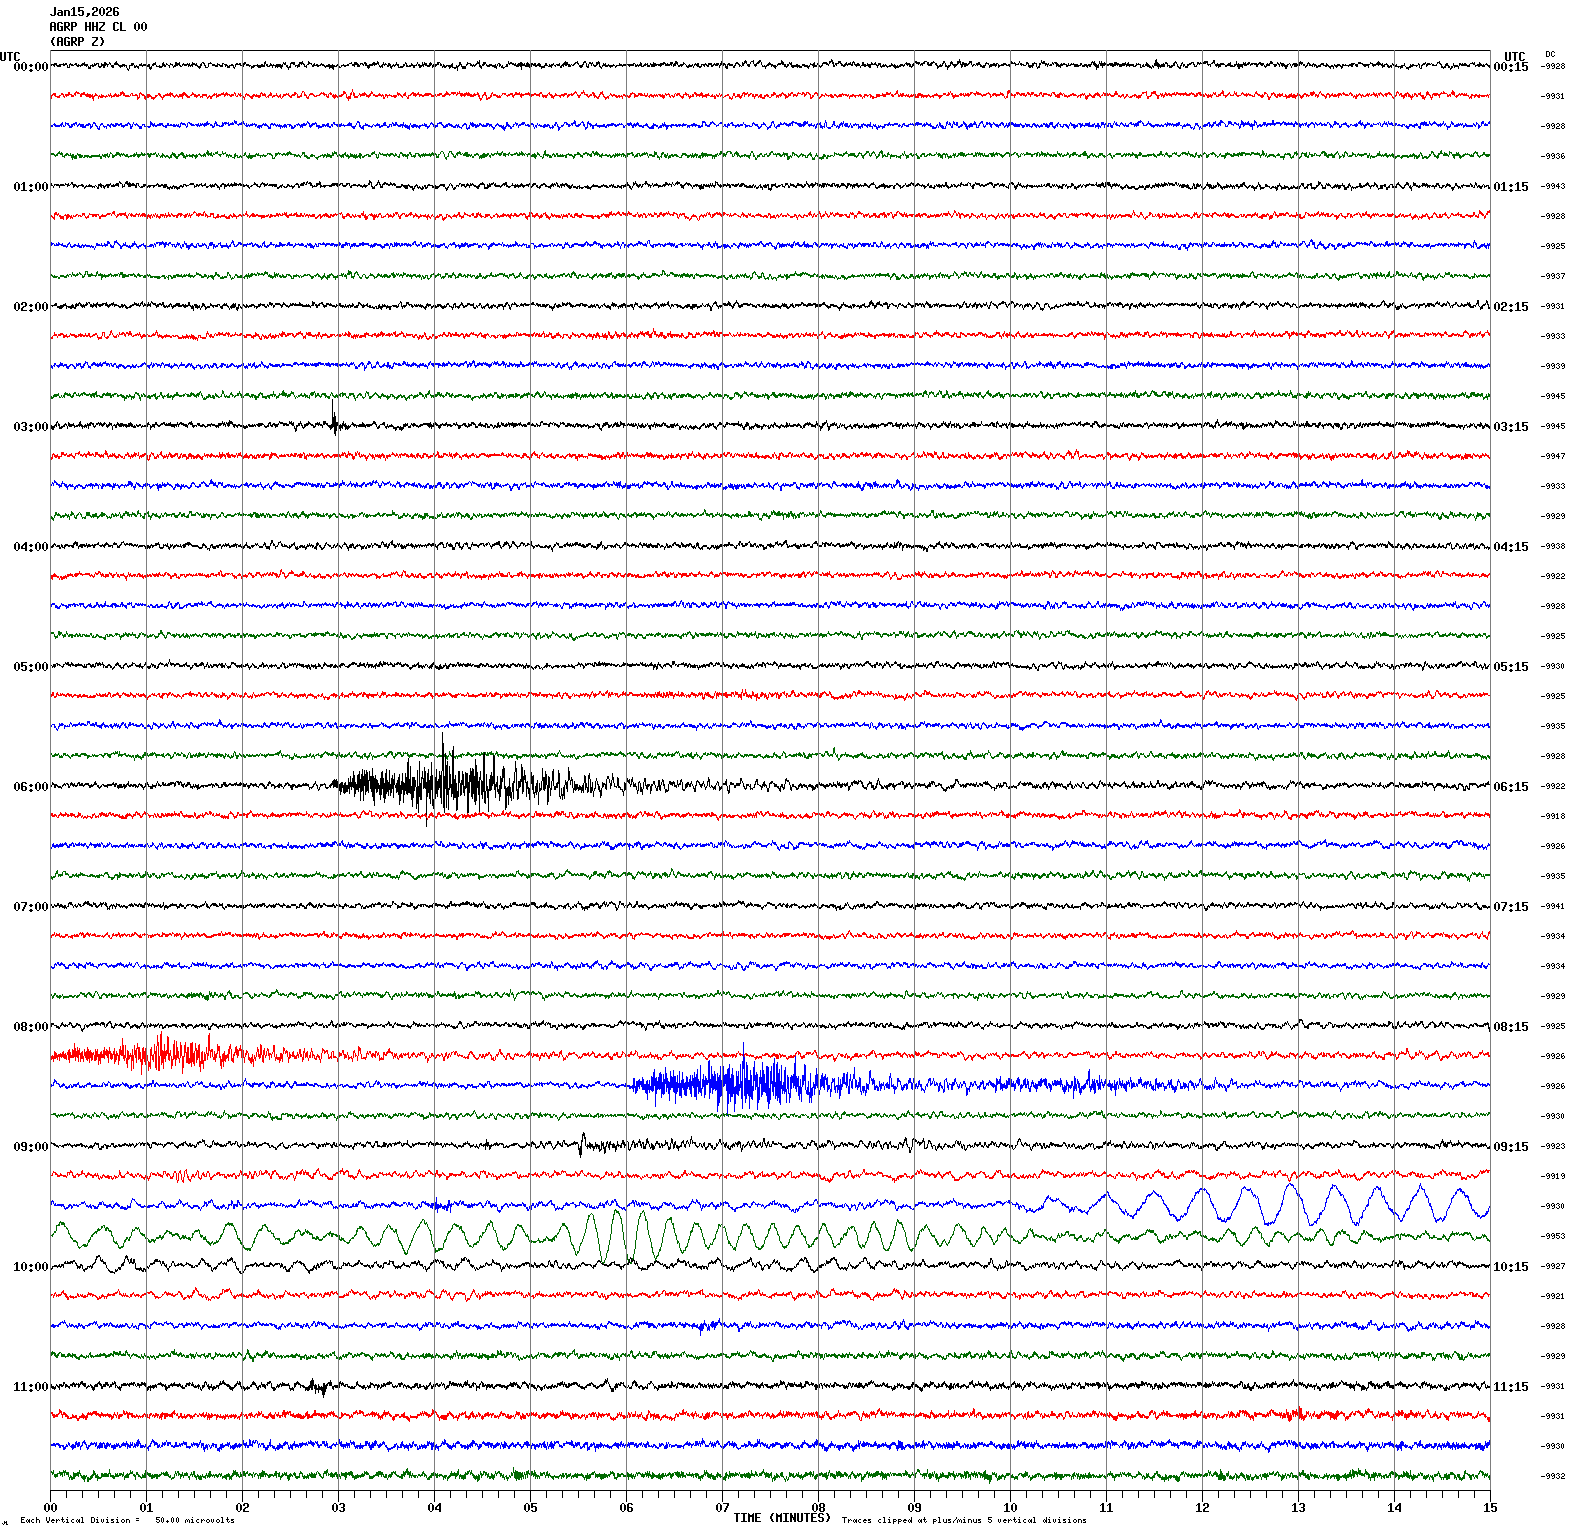Click the Jan15,2026 date header
Viewport: 1570px width, 1534px height.
tap(84, 12)
